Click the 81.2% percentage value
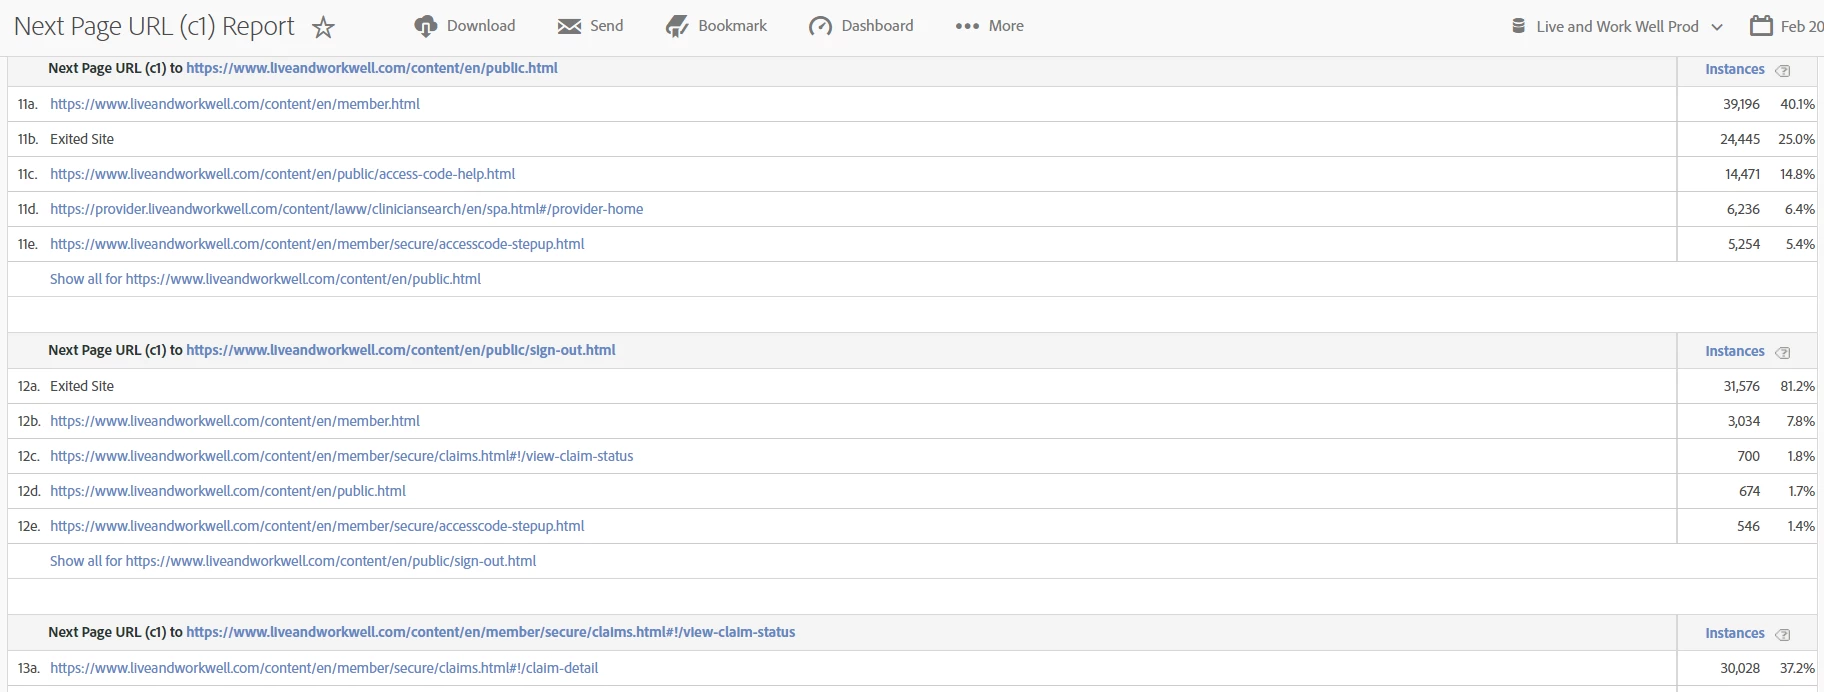This screenshot has width=1824, height=692. coord(1797,386)
